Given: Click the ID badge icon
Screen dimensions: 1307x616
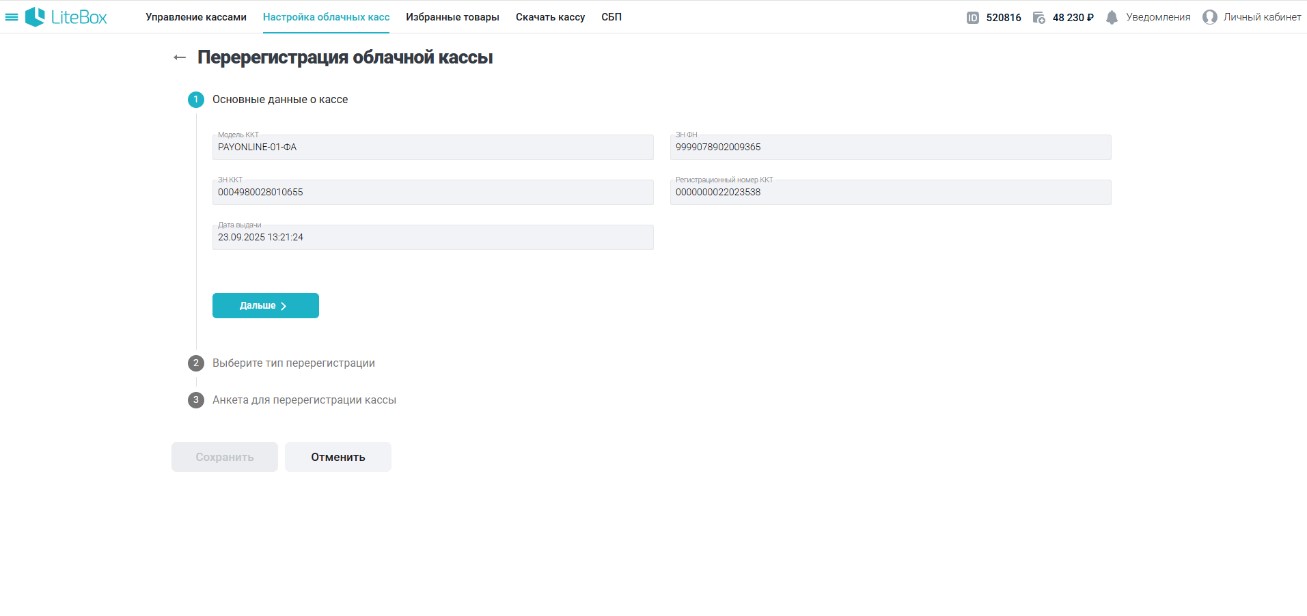Looking at the screenshot, I should click(x=973, y=17).
